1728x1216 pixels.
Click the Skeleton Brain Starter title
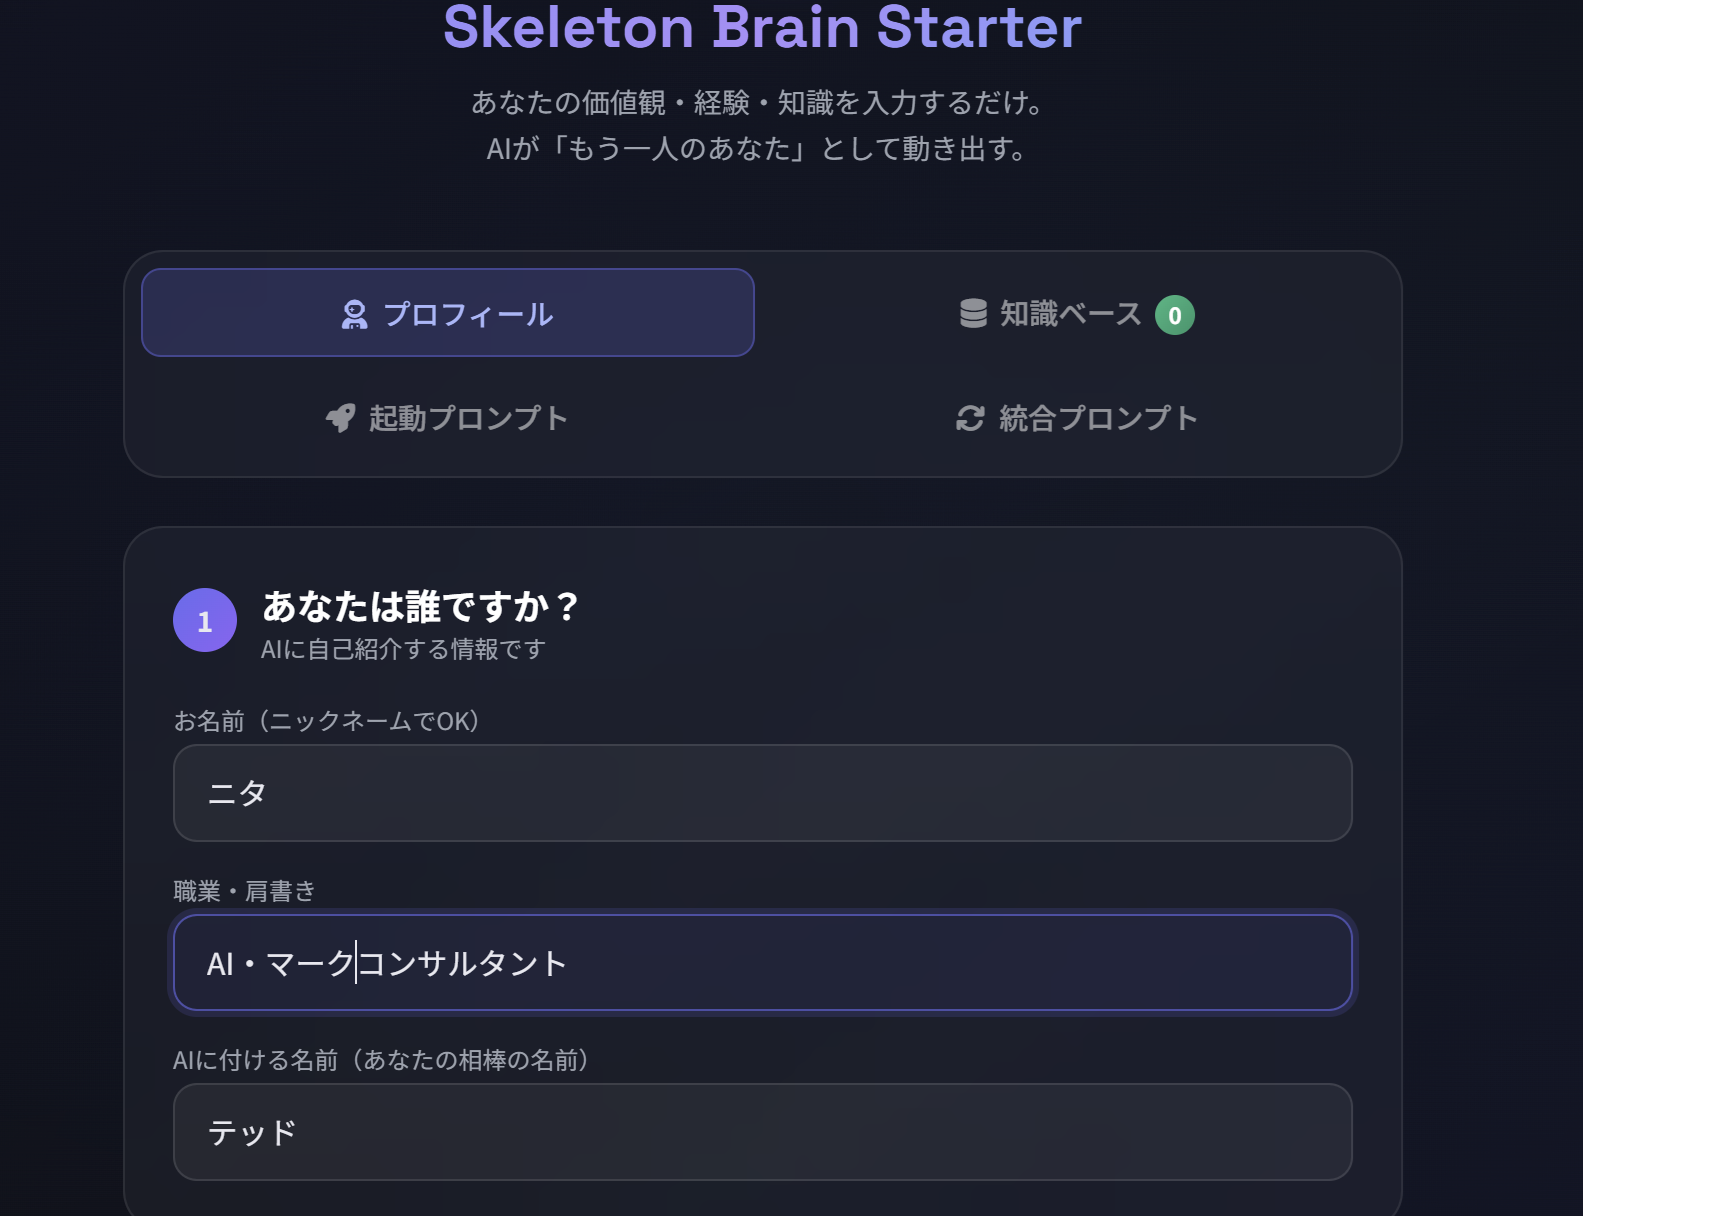tap(762, 27)
